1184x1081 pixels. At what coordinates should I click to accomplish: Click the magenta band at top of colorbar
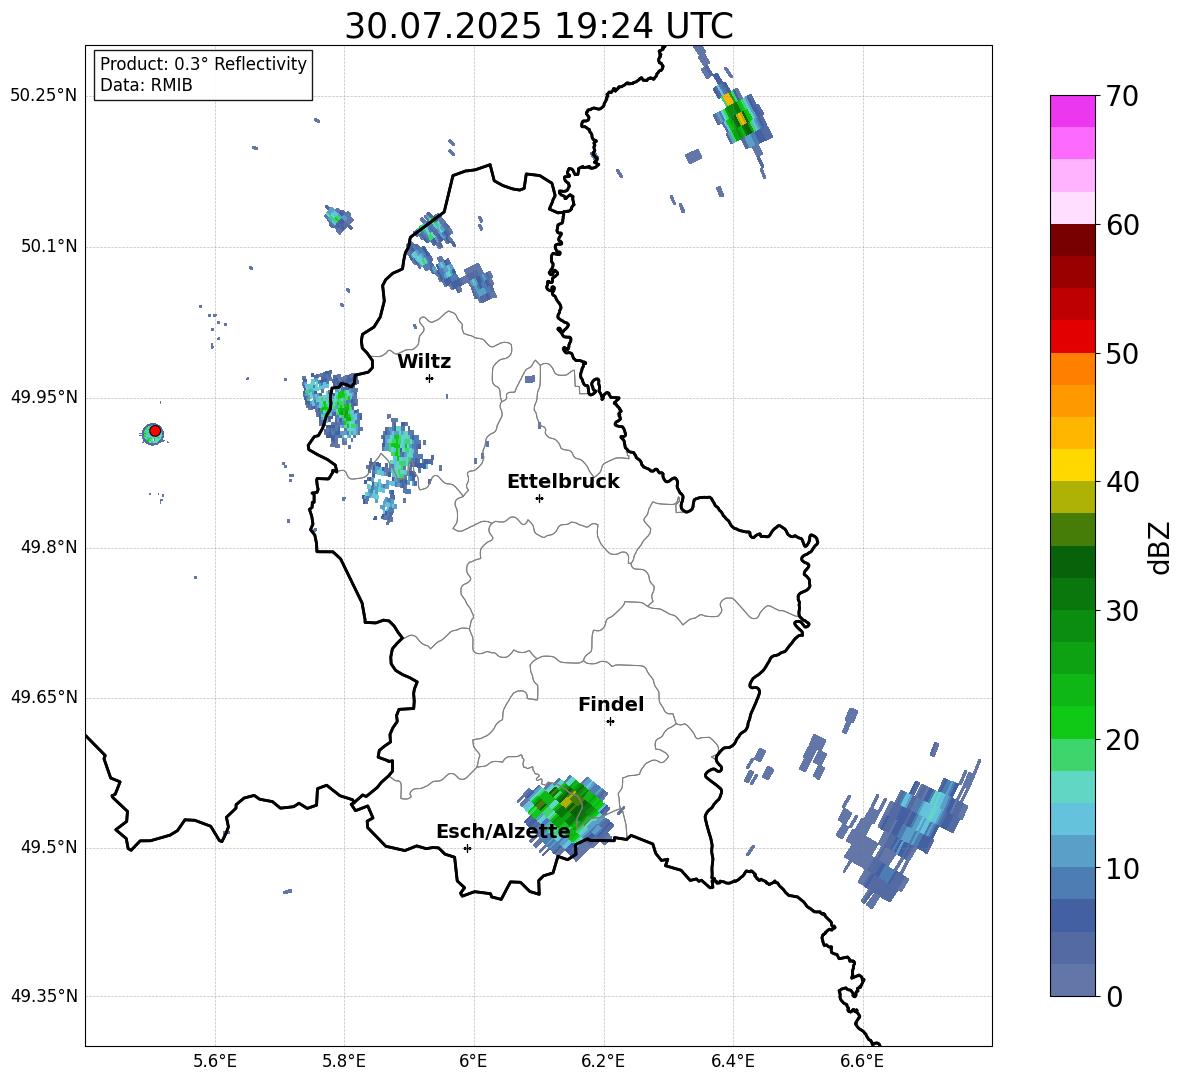tap(1072, 111)
